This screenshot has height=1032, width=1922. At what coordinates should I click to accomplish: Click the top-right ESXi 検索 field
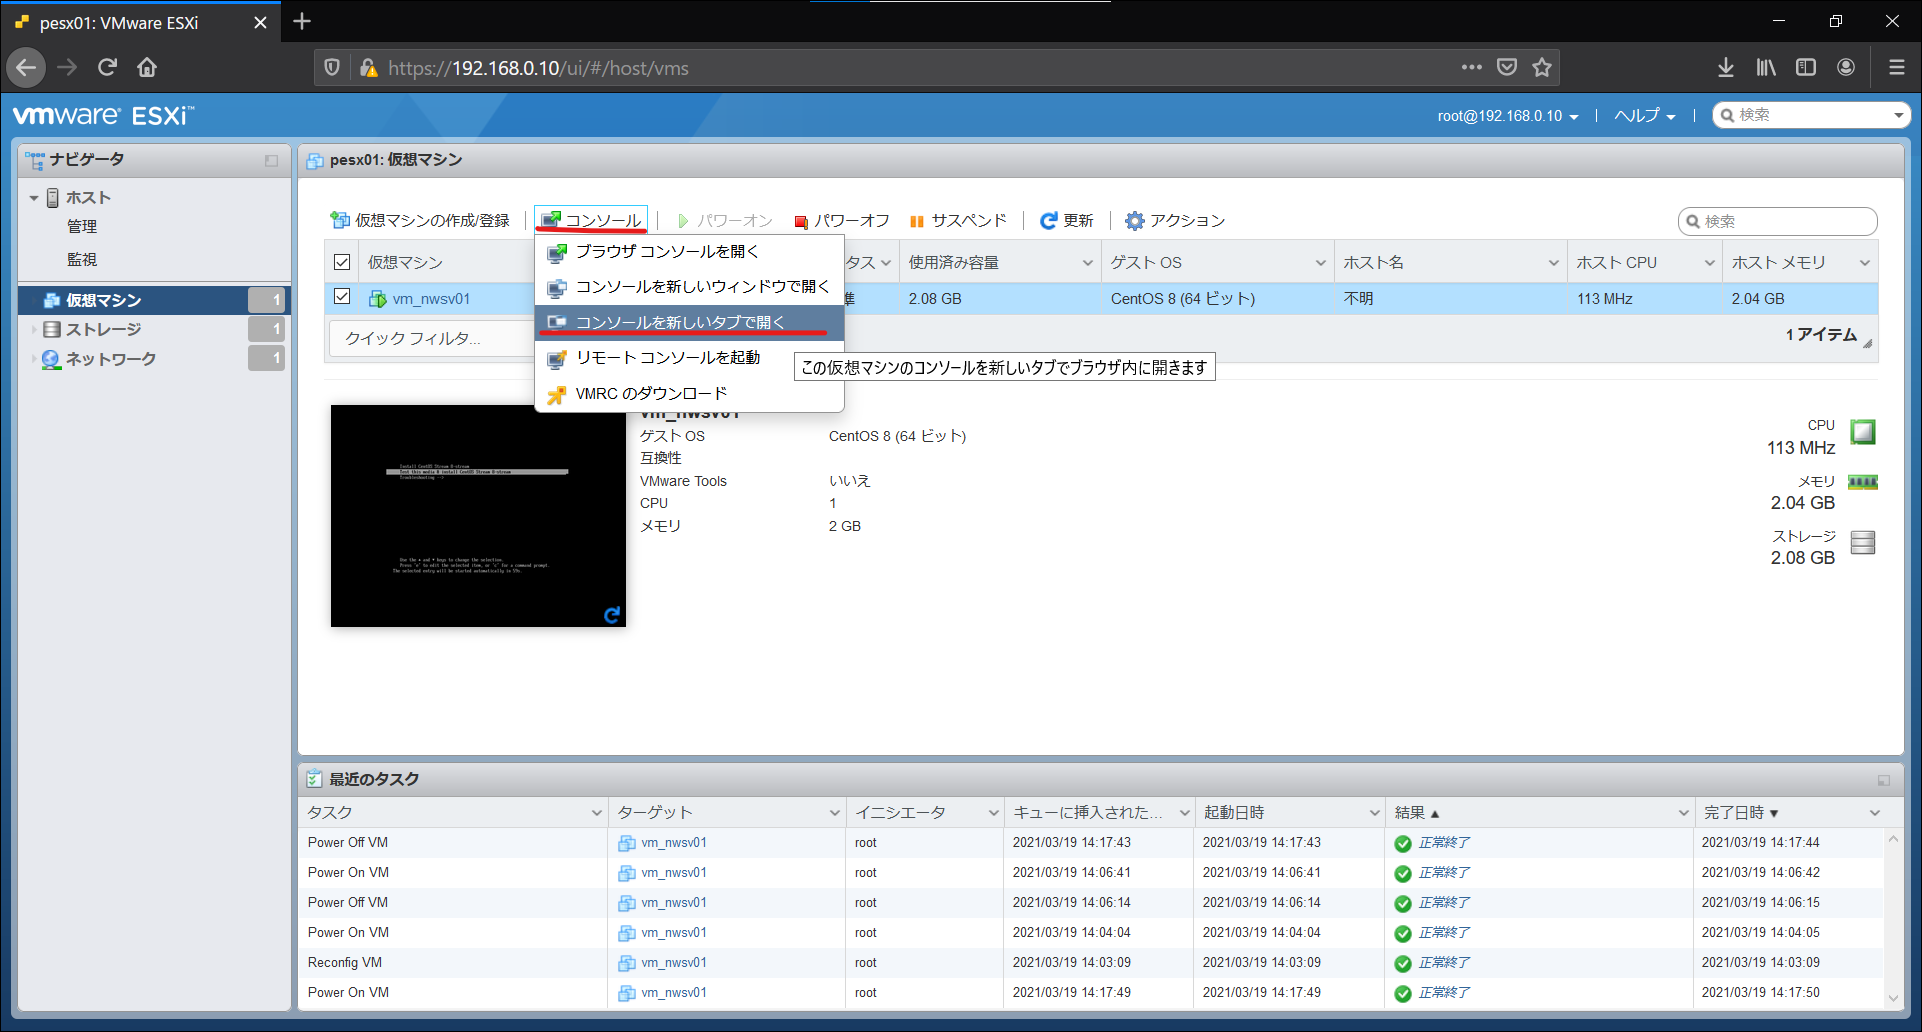coord(1811,115)
